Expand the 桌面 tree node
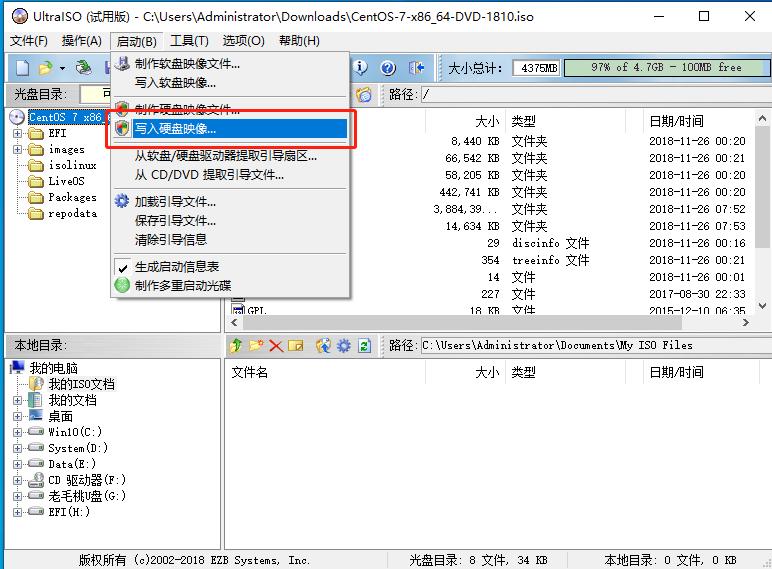Image resolution: width=772 pixels, height=569 pixels. click(x=18, y=416)
